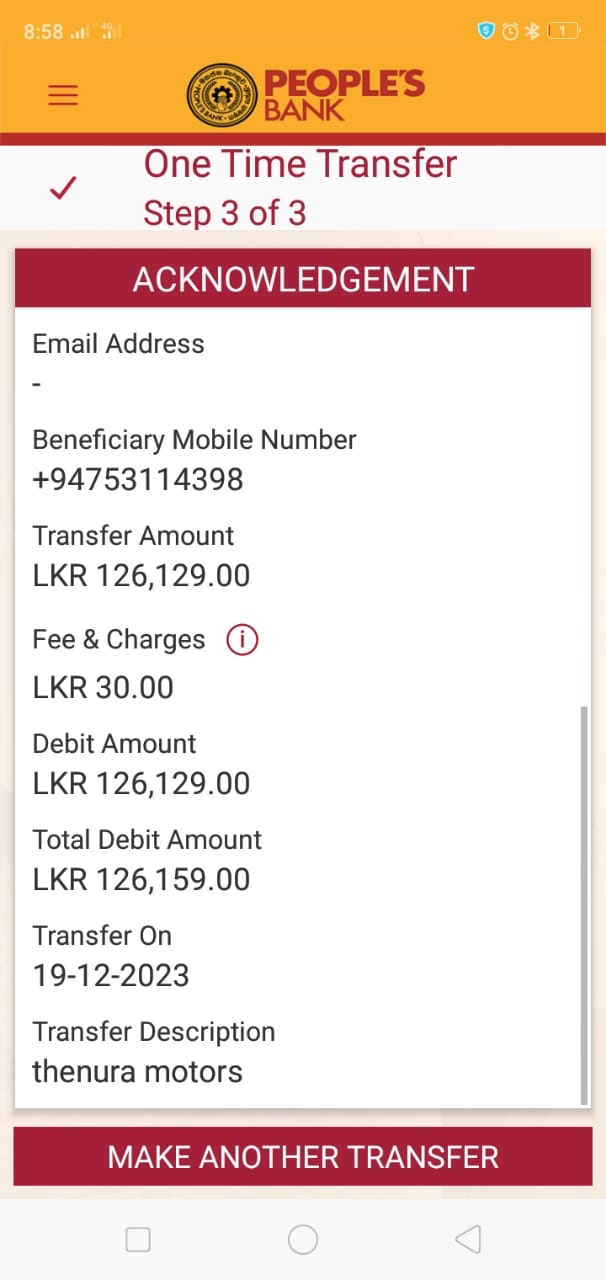Tap the Transfer On date 19-12-2023

(x=111, y=976)
